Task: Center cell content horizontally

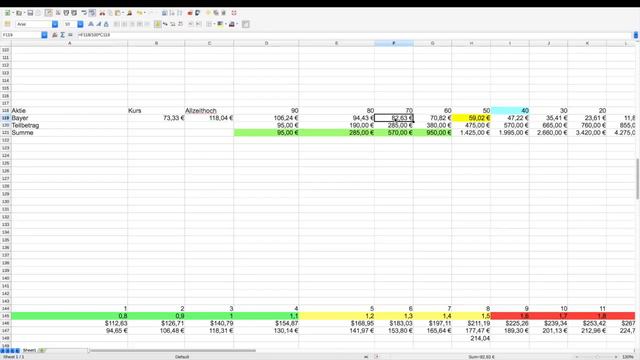Action: [124, 24]
